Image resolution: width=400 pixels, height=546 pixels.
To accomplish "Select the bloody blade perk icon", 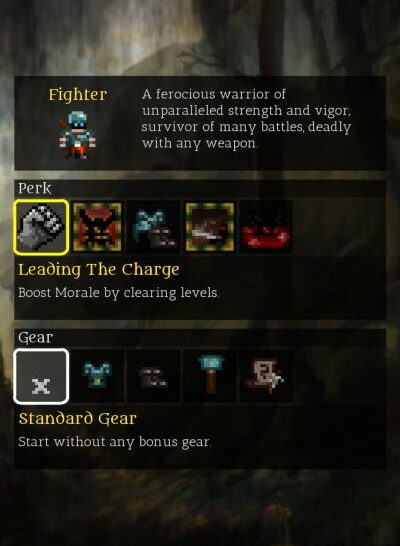I will 210,227.
